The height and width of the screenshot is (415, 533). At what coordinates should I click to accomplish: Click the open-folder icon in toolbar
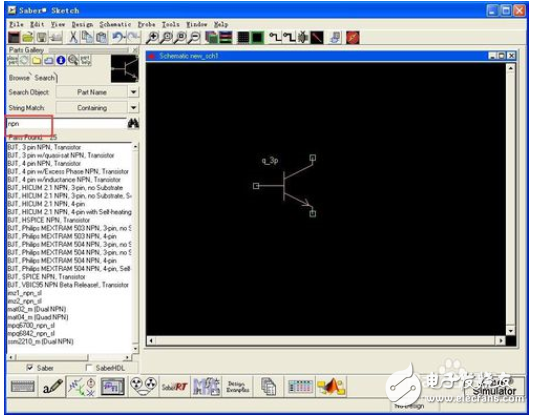point(29,37)
